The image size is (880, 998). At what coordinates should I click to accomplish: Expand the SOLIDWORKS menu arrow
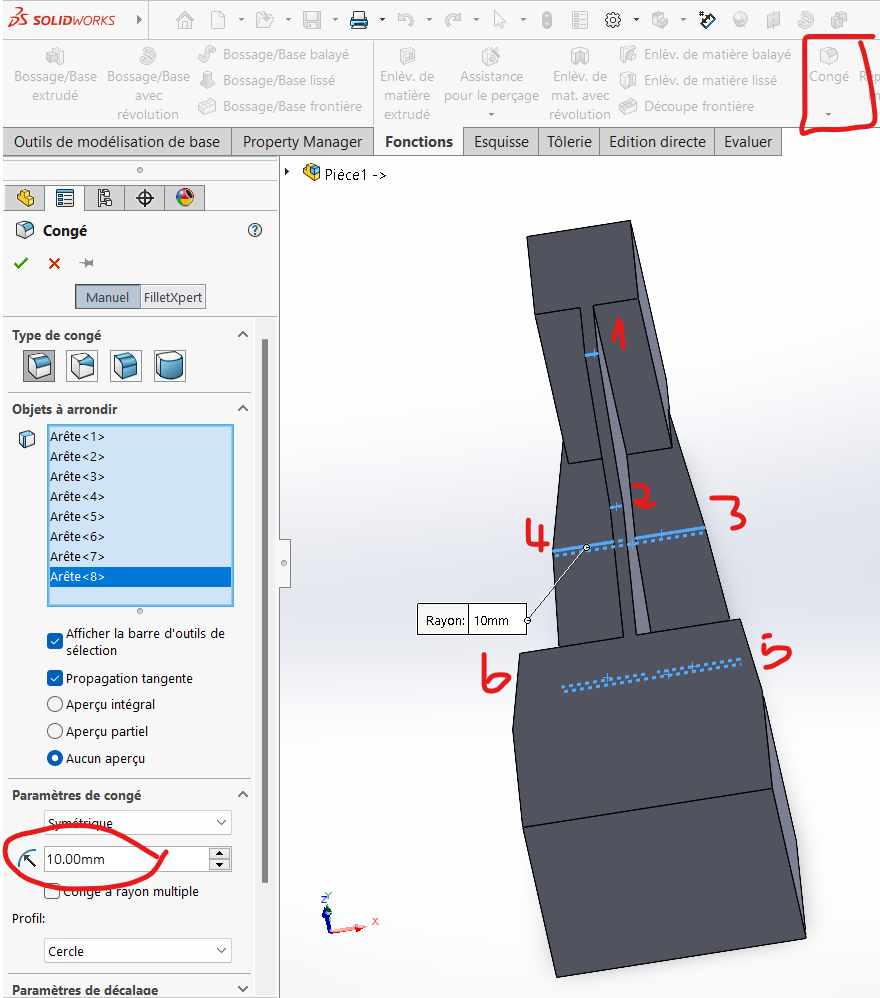click(139, 20)
